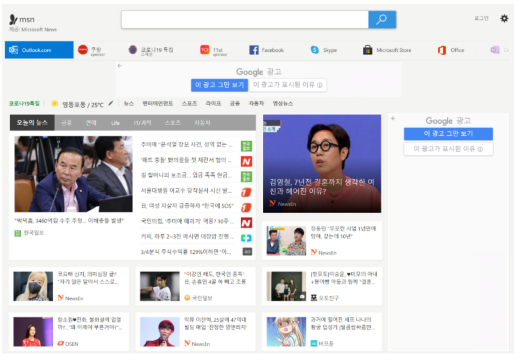Select the 자동차 news tab

tap(202, 123)
